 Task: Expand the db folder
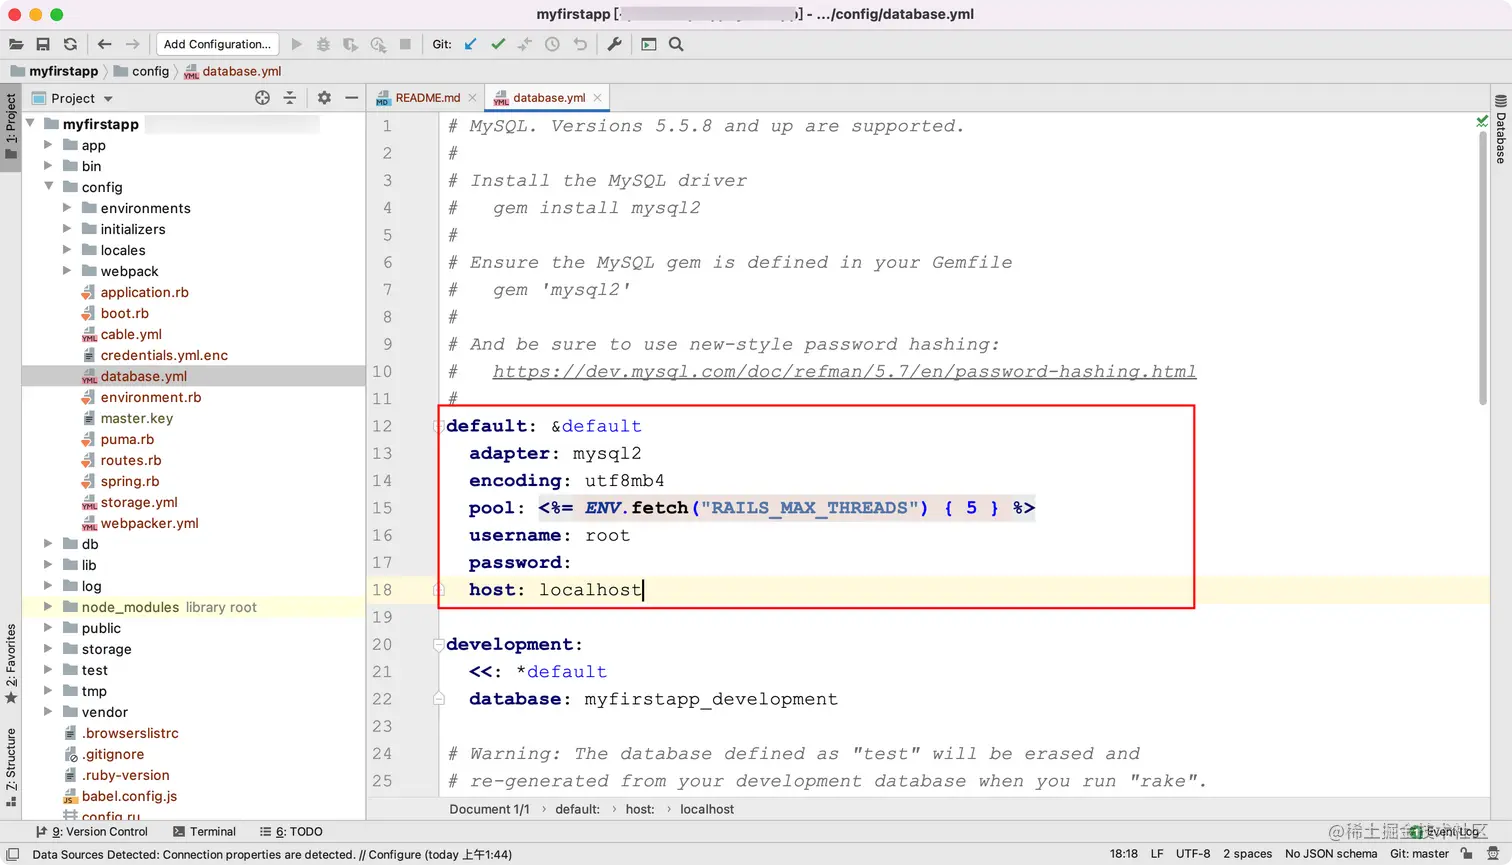[48, 544]
